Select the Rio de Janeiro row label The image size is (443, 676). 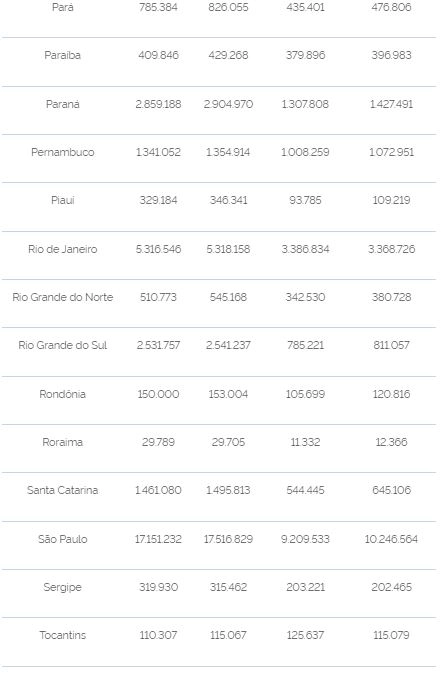pyautogui.click(x=62, y=249)
